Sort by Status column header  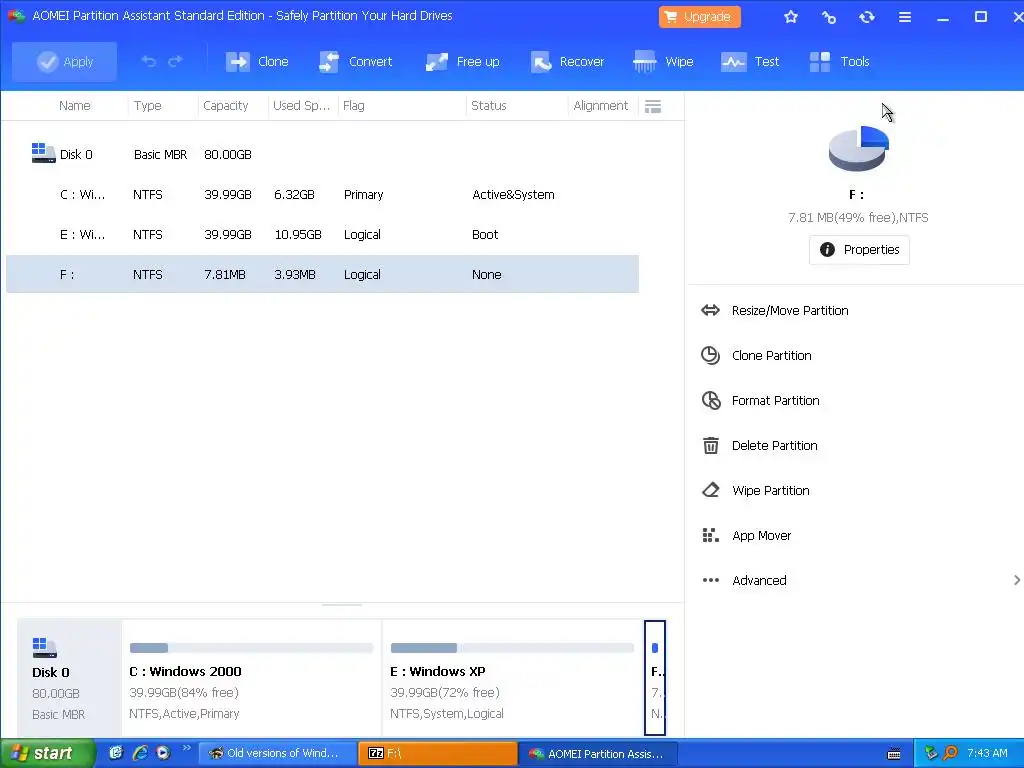(x=488, y=106)
